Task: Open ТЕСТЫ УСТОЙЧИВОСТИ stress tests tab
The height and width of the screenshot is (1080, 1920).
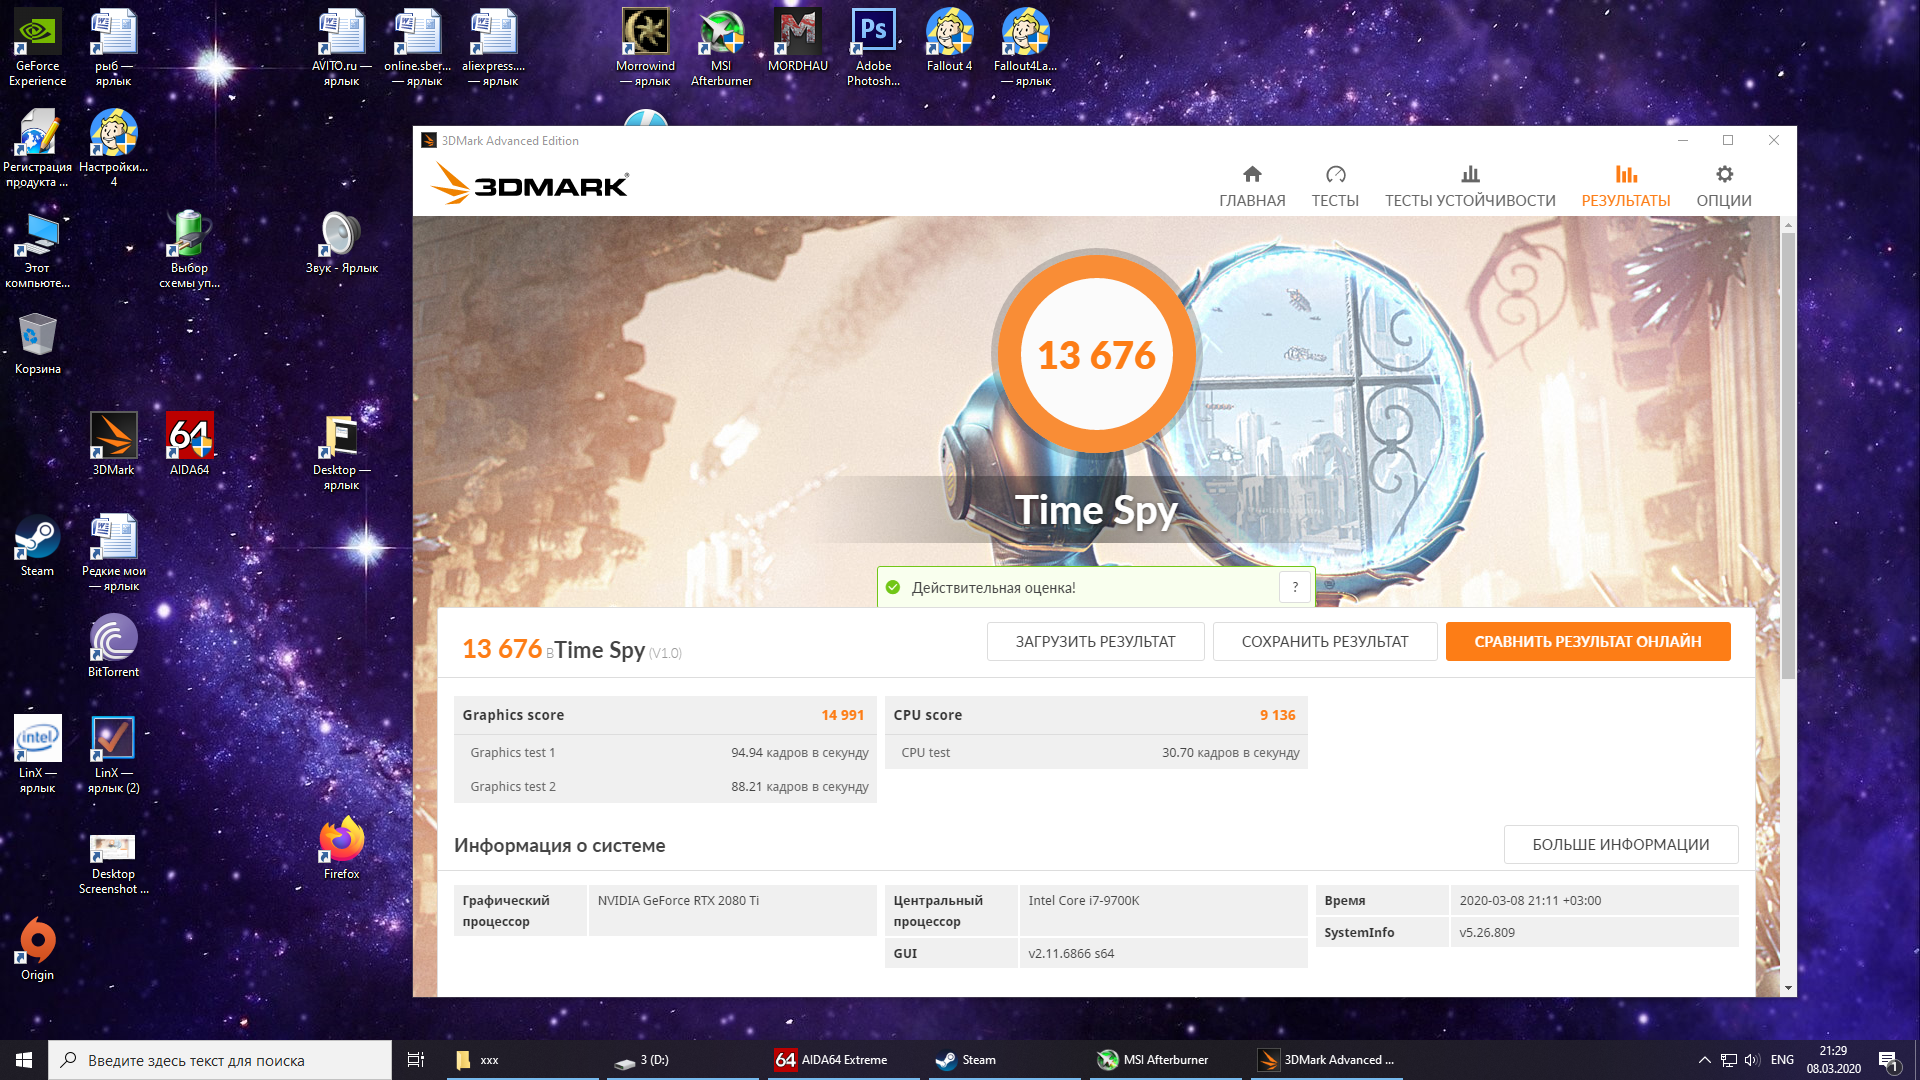Action: click(1469, 187)
